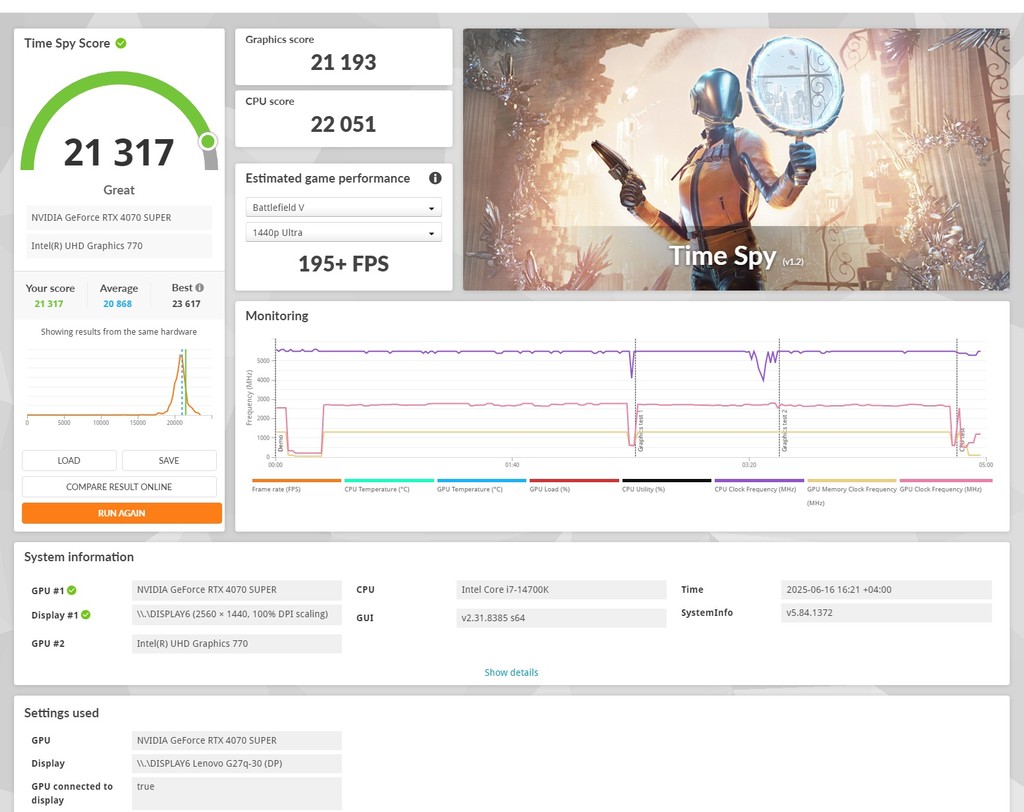
Task: Click the Your score value in green
Action: (49, 304)
